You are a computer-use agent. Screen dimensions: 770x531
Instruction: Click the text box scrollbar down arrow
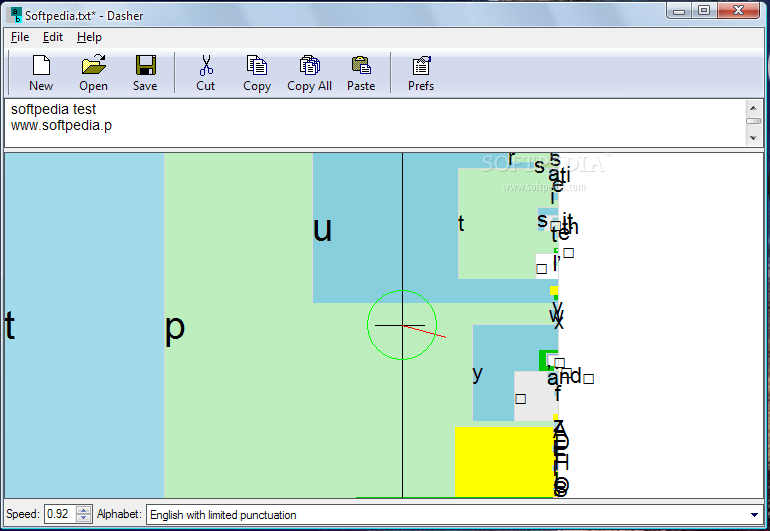click(753, 138)
